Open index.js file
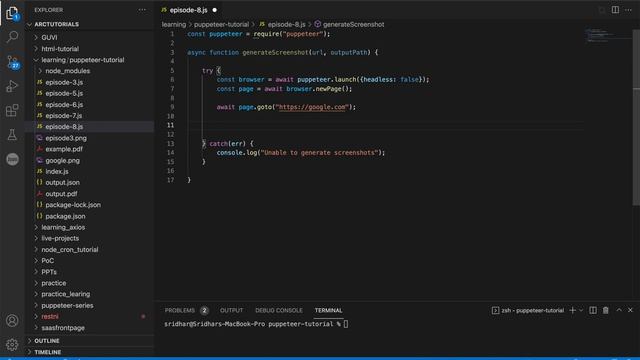Image resolution: width=640 pixels, height=360 pixels. (57, 171)
